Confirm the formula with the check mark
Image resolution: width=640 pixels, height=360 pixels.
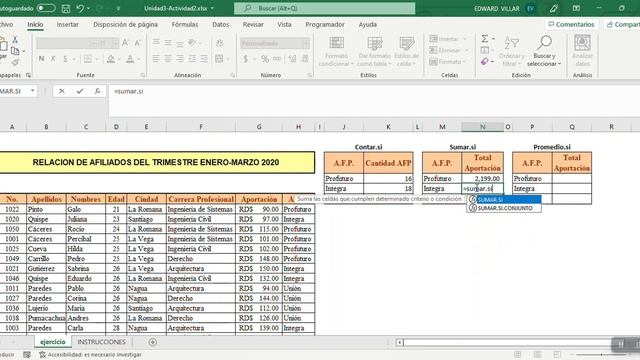pyautogui.click(x=80, y=91)
